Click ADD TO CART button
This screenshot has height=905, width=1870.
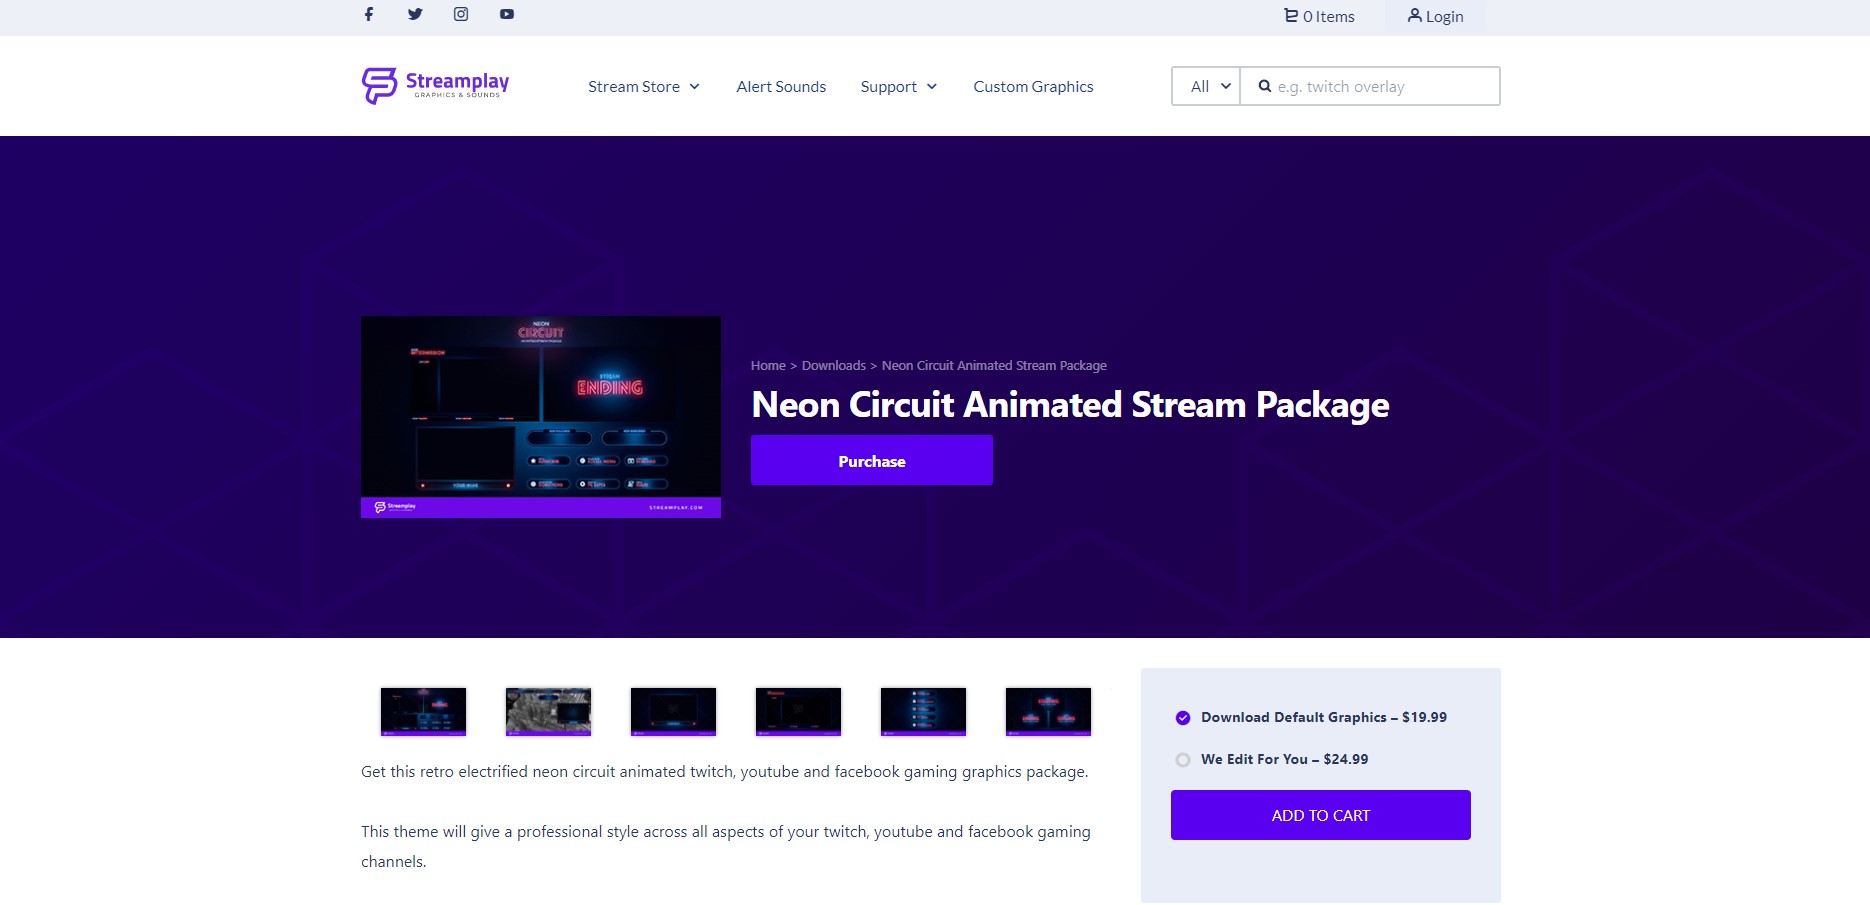coord(1321,815)
